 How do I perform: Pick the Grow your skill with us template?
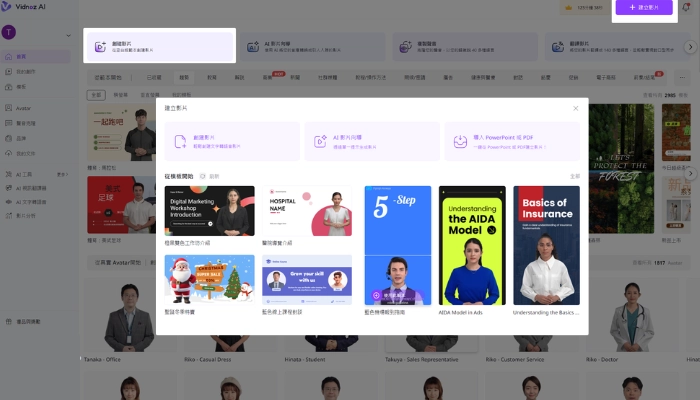(307, 280)
